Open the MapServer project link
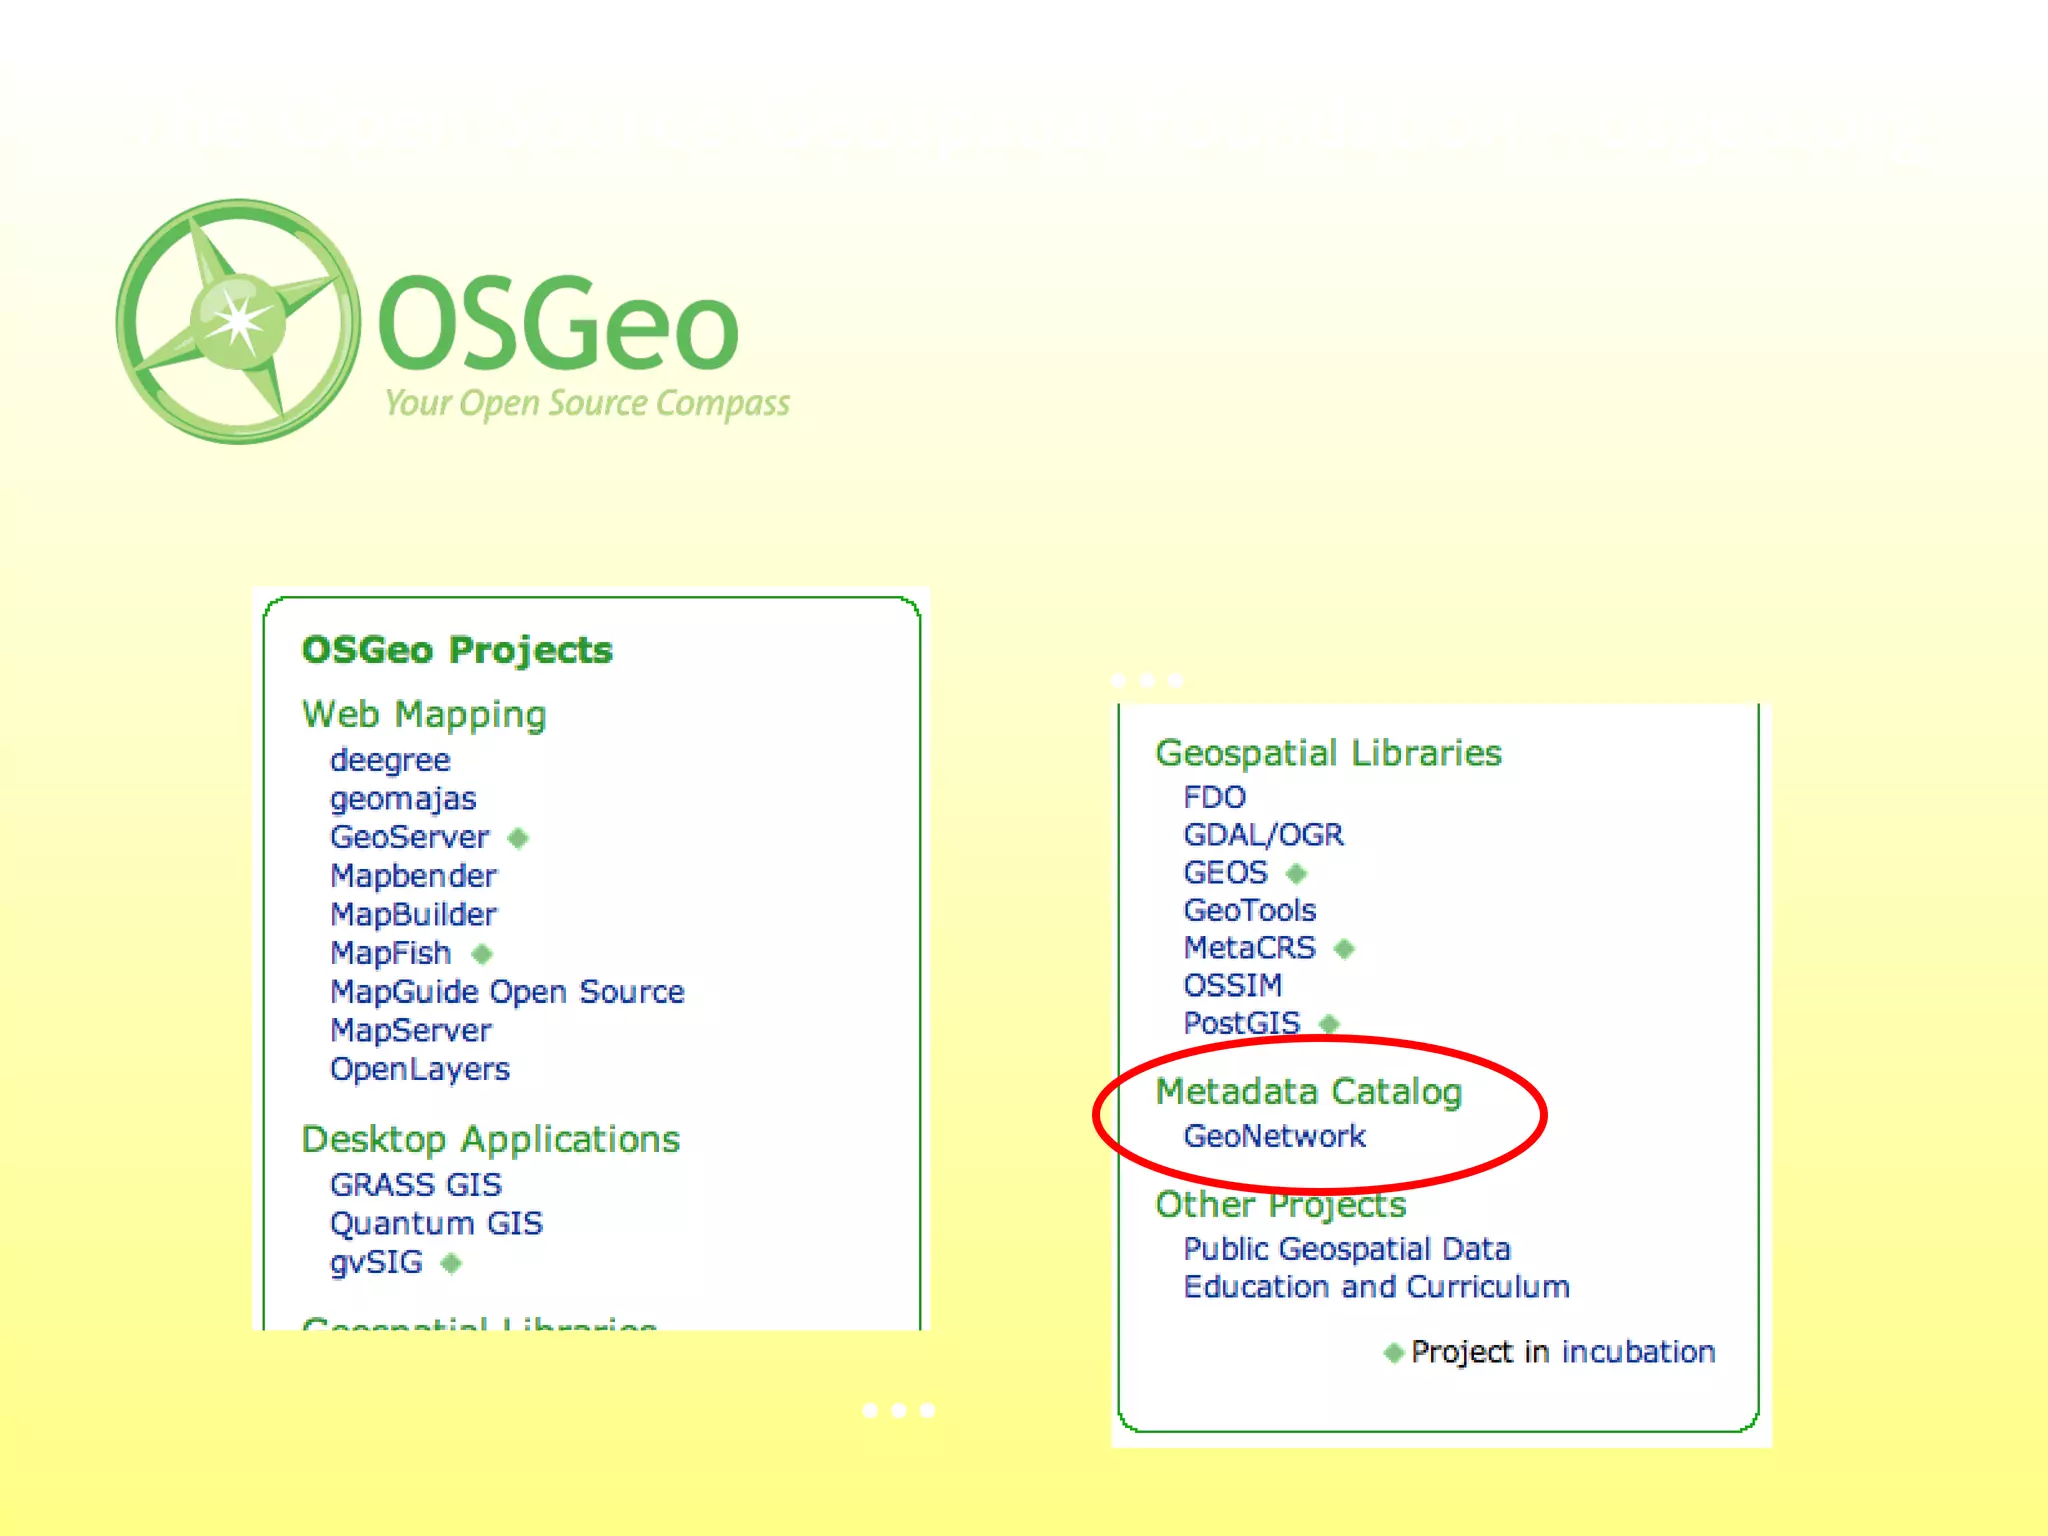 coord(411,1030)
